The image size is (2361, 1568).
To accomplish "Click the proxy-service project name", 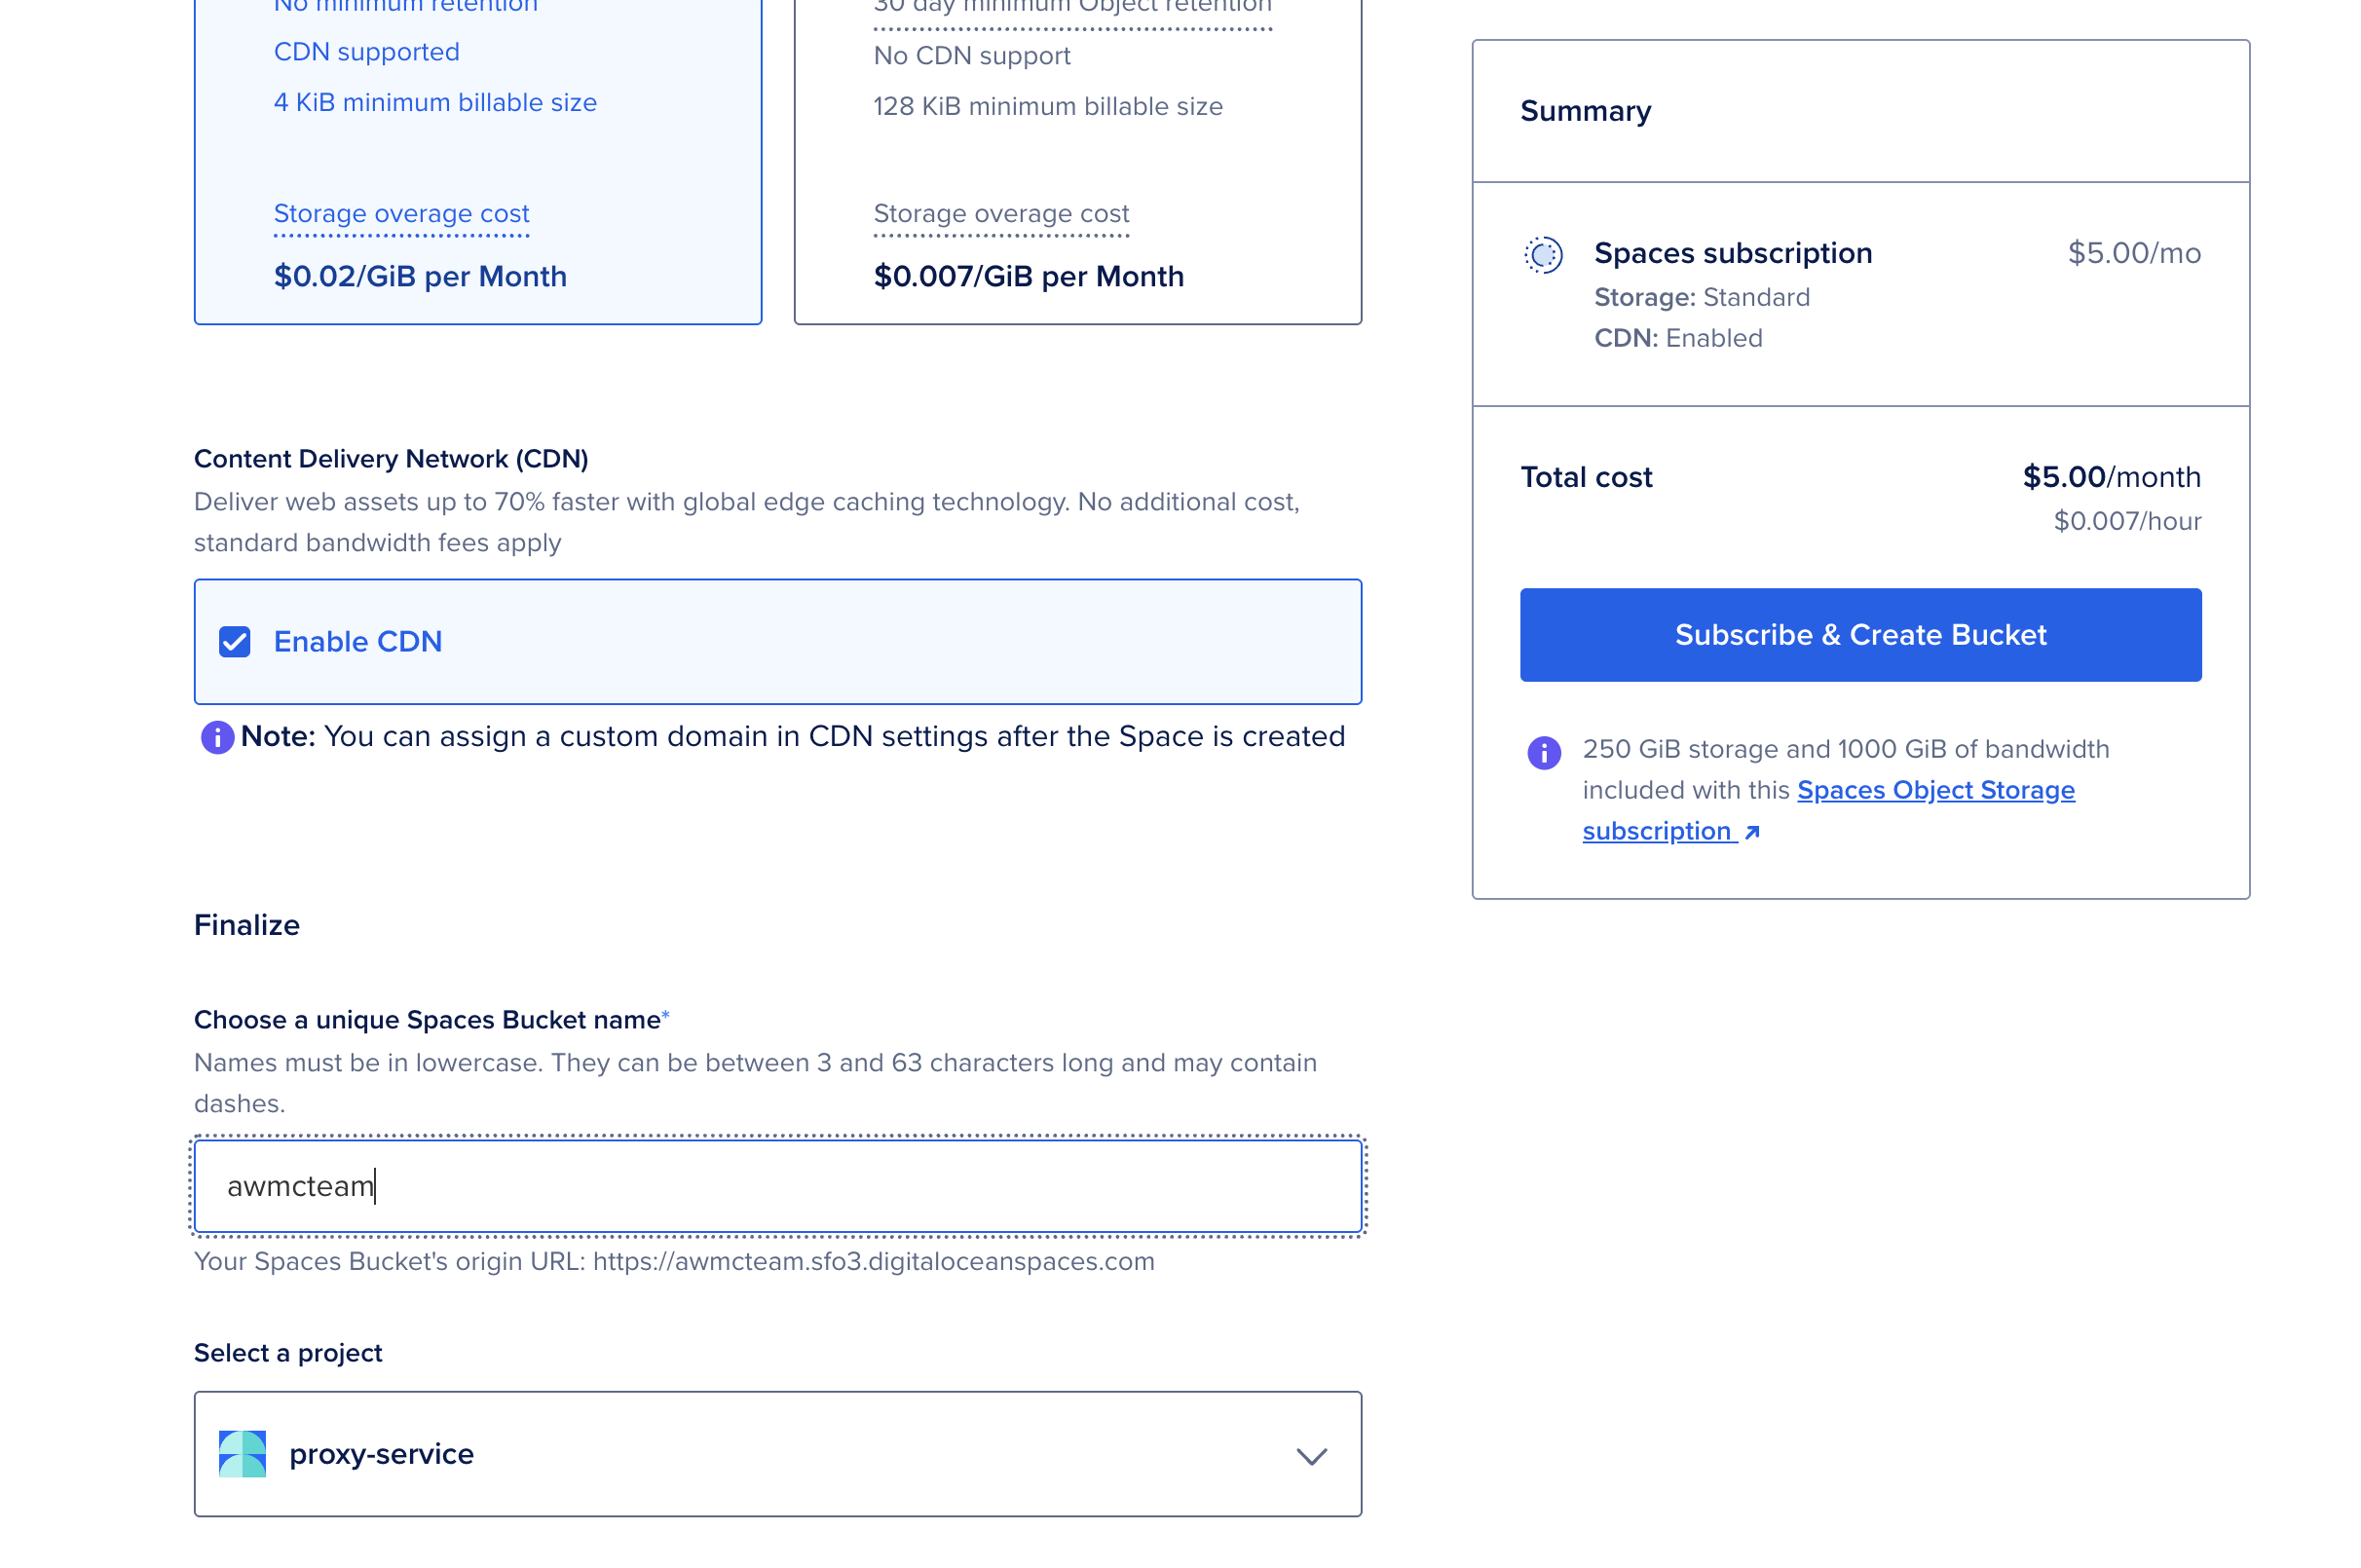I will 381,1453.
